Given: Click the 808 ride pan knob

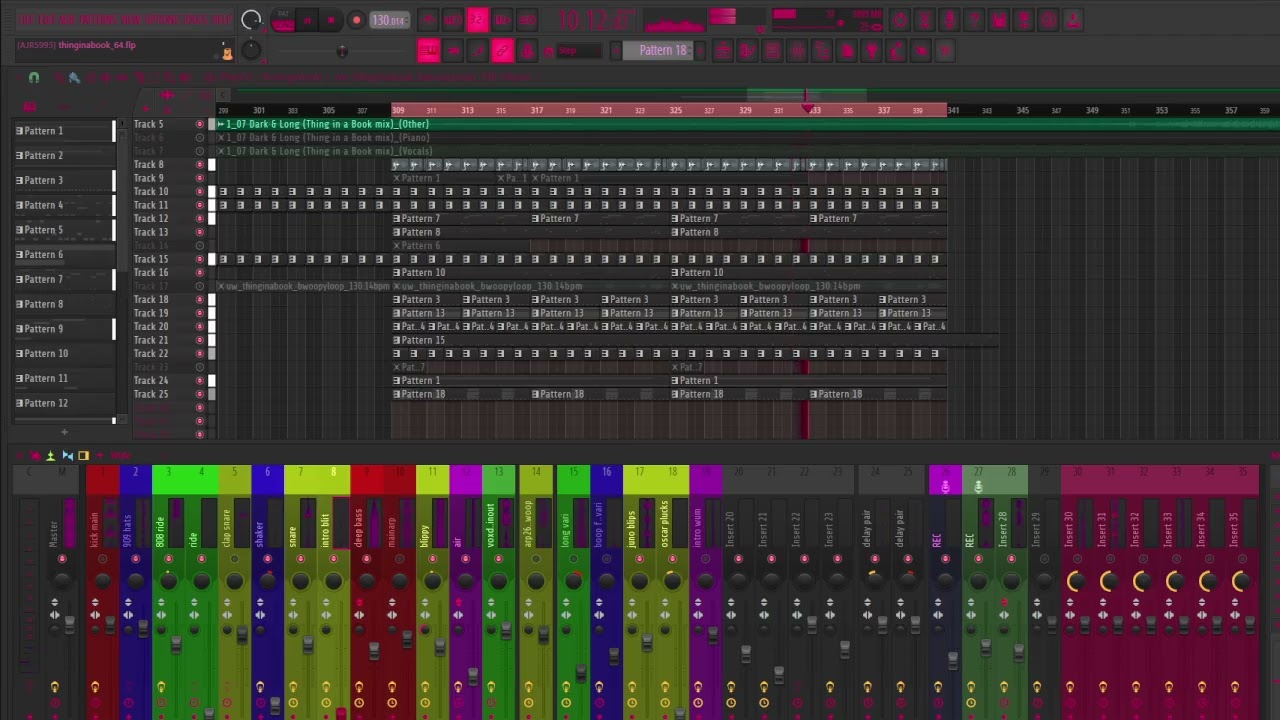Looking at the screenshot, I should (168, 581).
